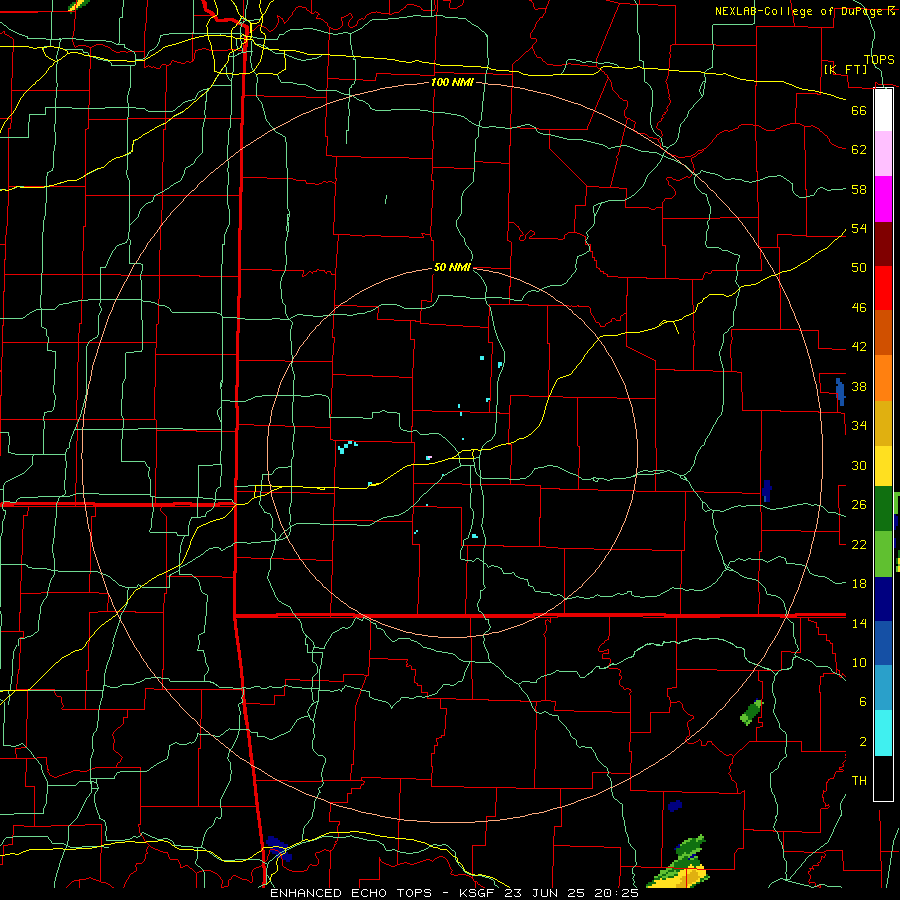Click the light pink legend swatch
The height and width of the screenshot is (900, 900).
tap(883, 154)
